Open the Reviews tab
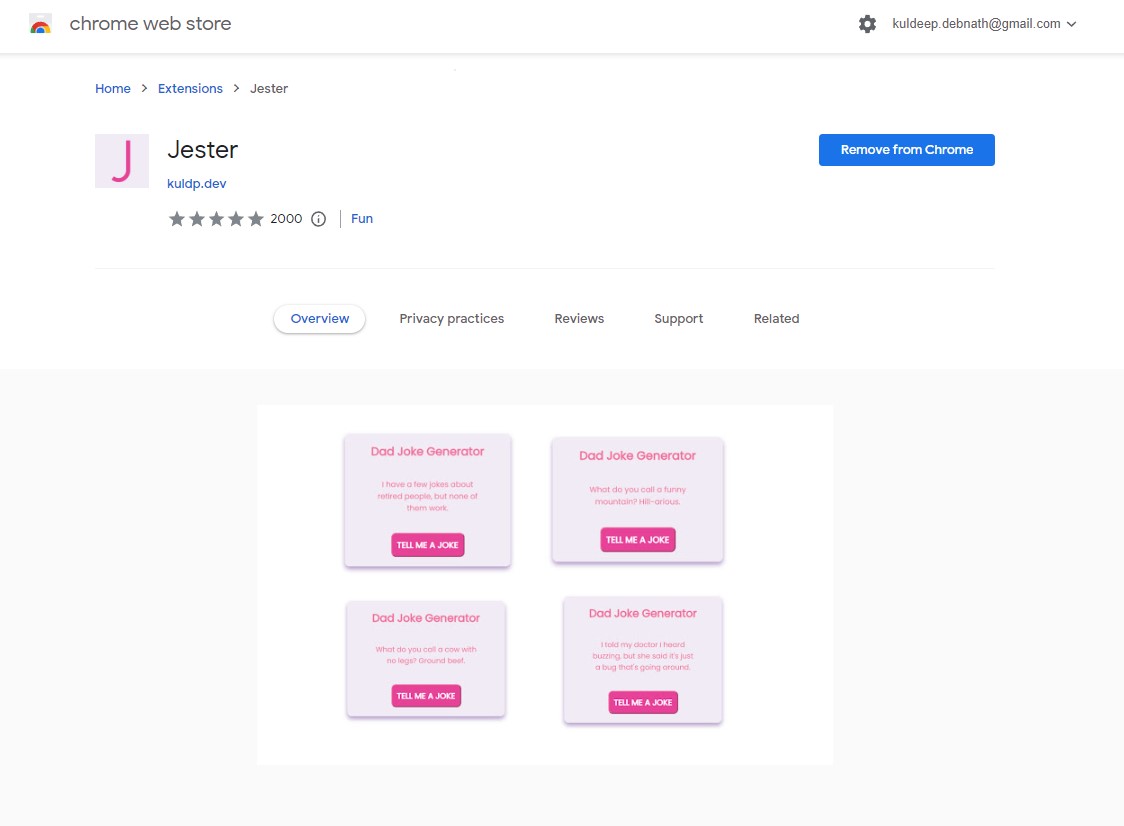The height and width of the screenshot is (826, 1124). coord(579,318)
